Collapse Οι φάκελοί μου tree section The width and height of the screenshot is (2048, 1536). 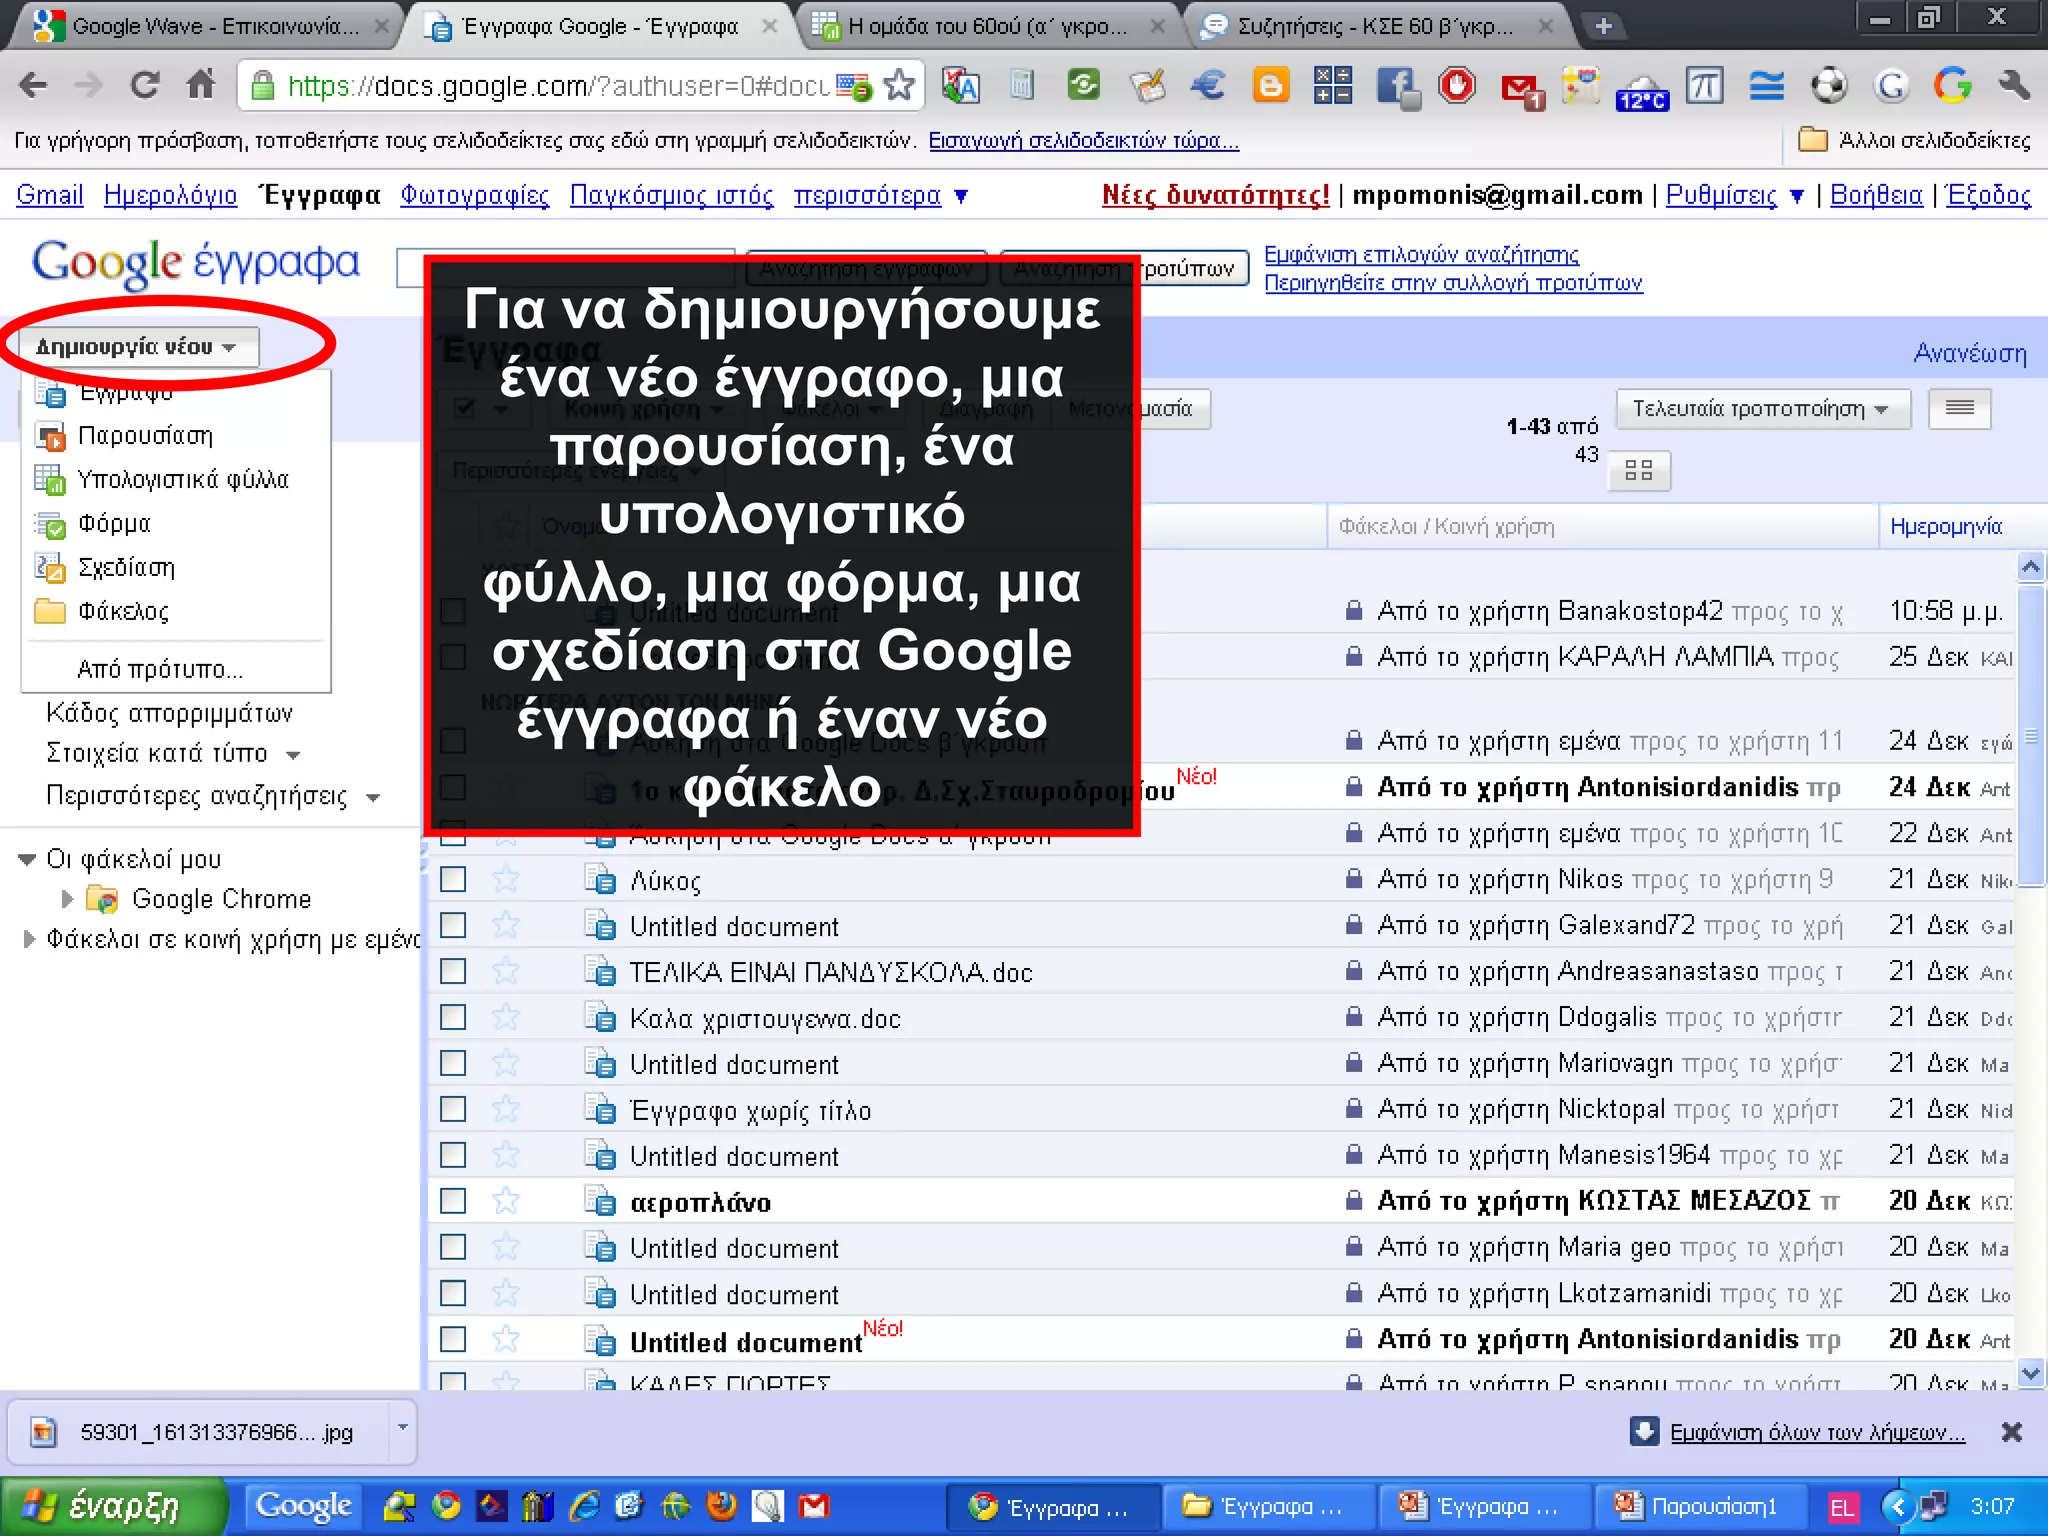pos(28,859)
